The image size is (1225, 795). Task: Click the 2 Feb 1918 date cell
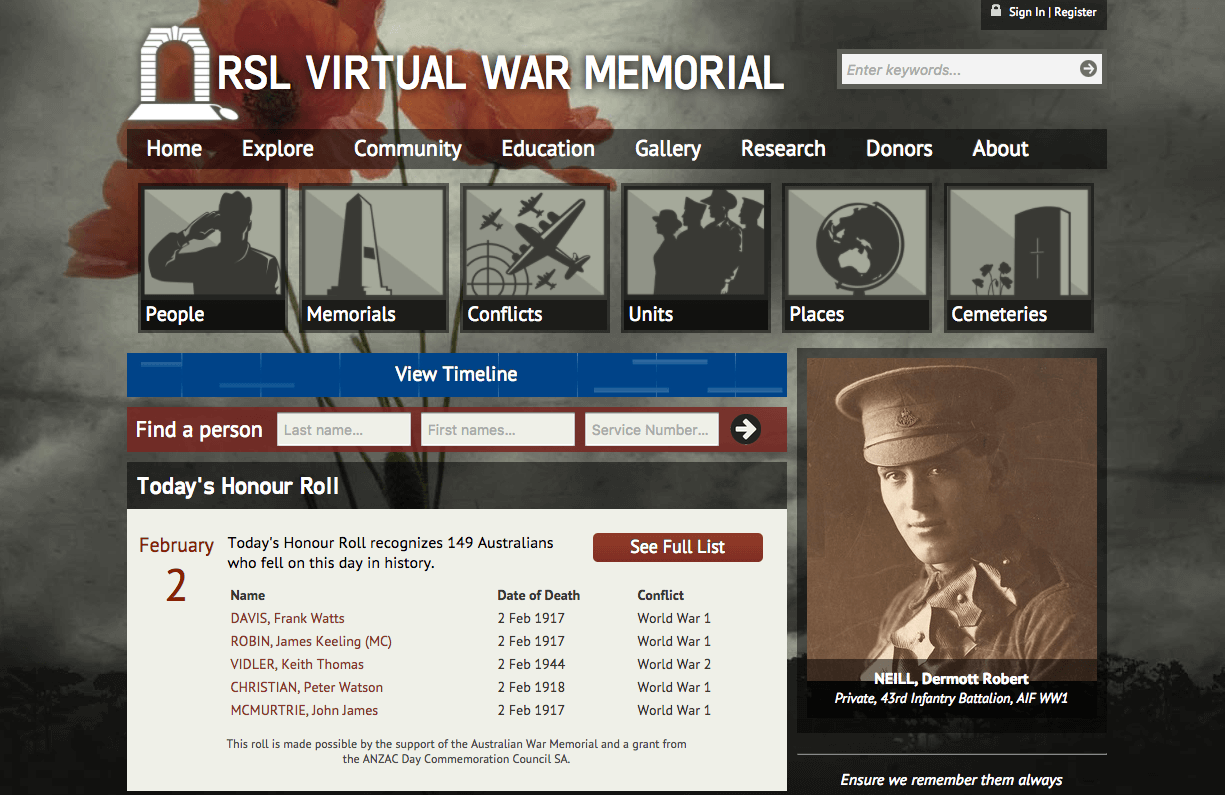click(531, 687)
